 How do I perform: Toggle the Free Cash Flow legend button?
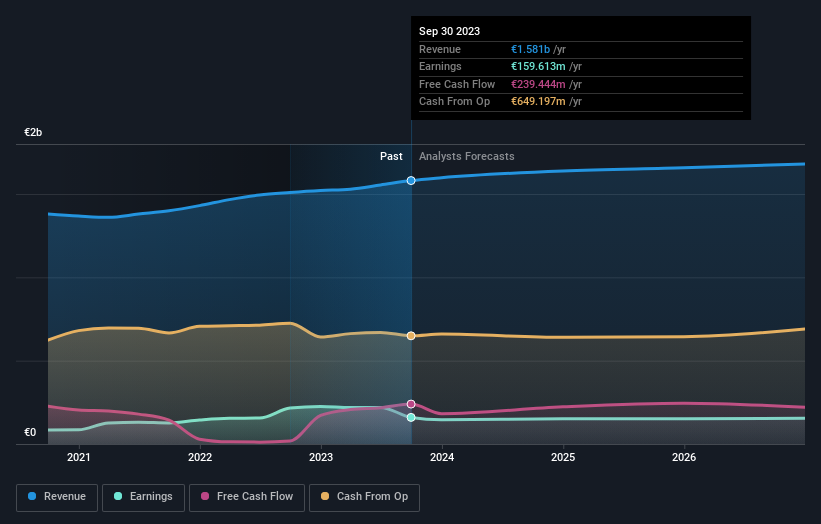[x=247, y=497]
